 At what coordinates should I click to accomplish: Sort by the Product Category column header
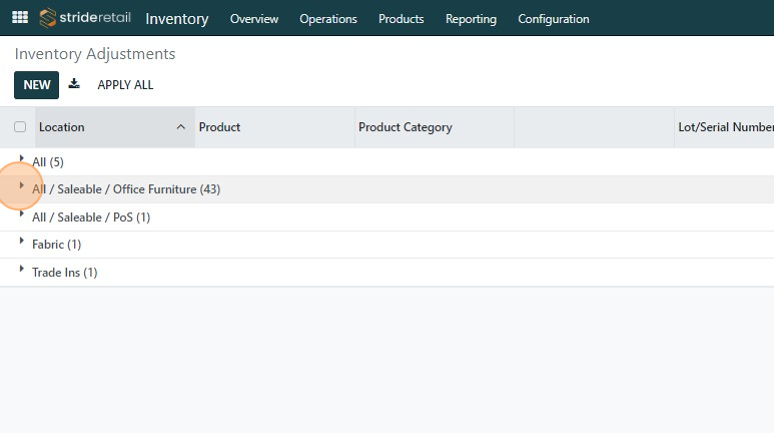point(405,127)
